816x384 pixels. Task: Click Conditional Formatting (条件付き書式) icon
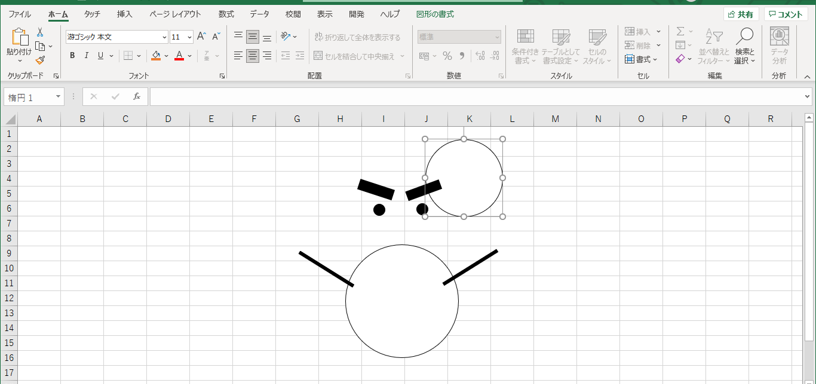pyautogui.click(x=525, y=46)
